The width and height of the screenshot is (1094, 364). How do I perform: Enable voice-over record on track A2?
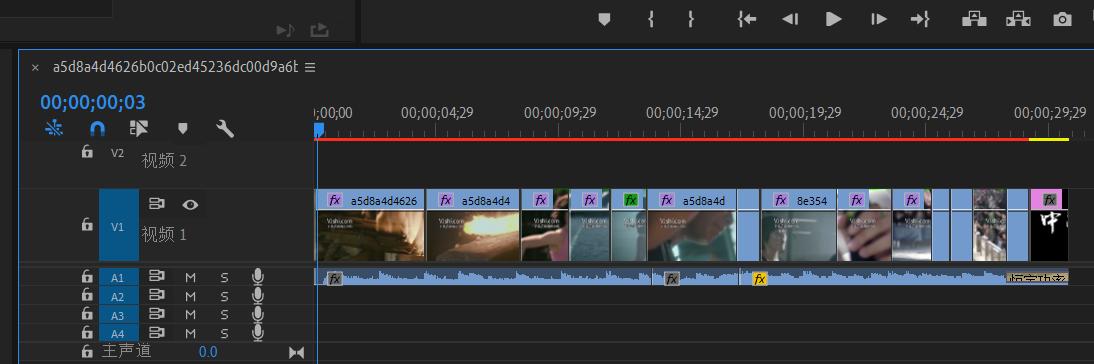[x=257, y=296]
